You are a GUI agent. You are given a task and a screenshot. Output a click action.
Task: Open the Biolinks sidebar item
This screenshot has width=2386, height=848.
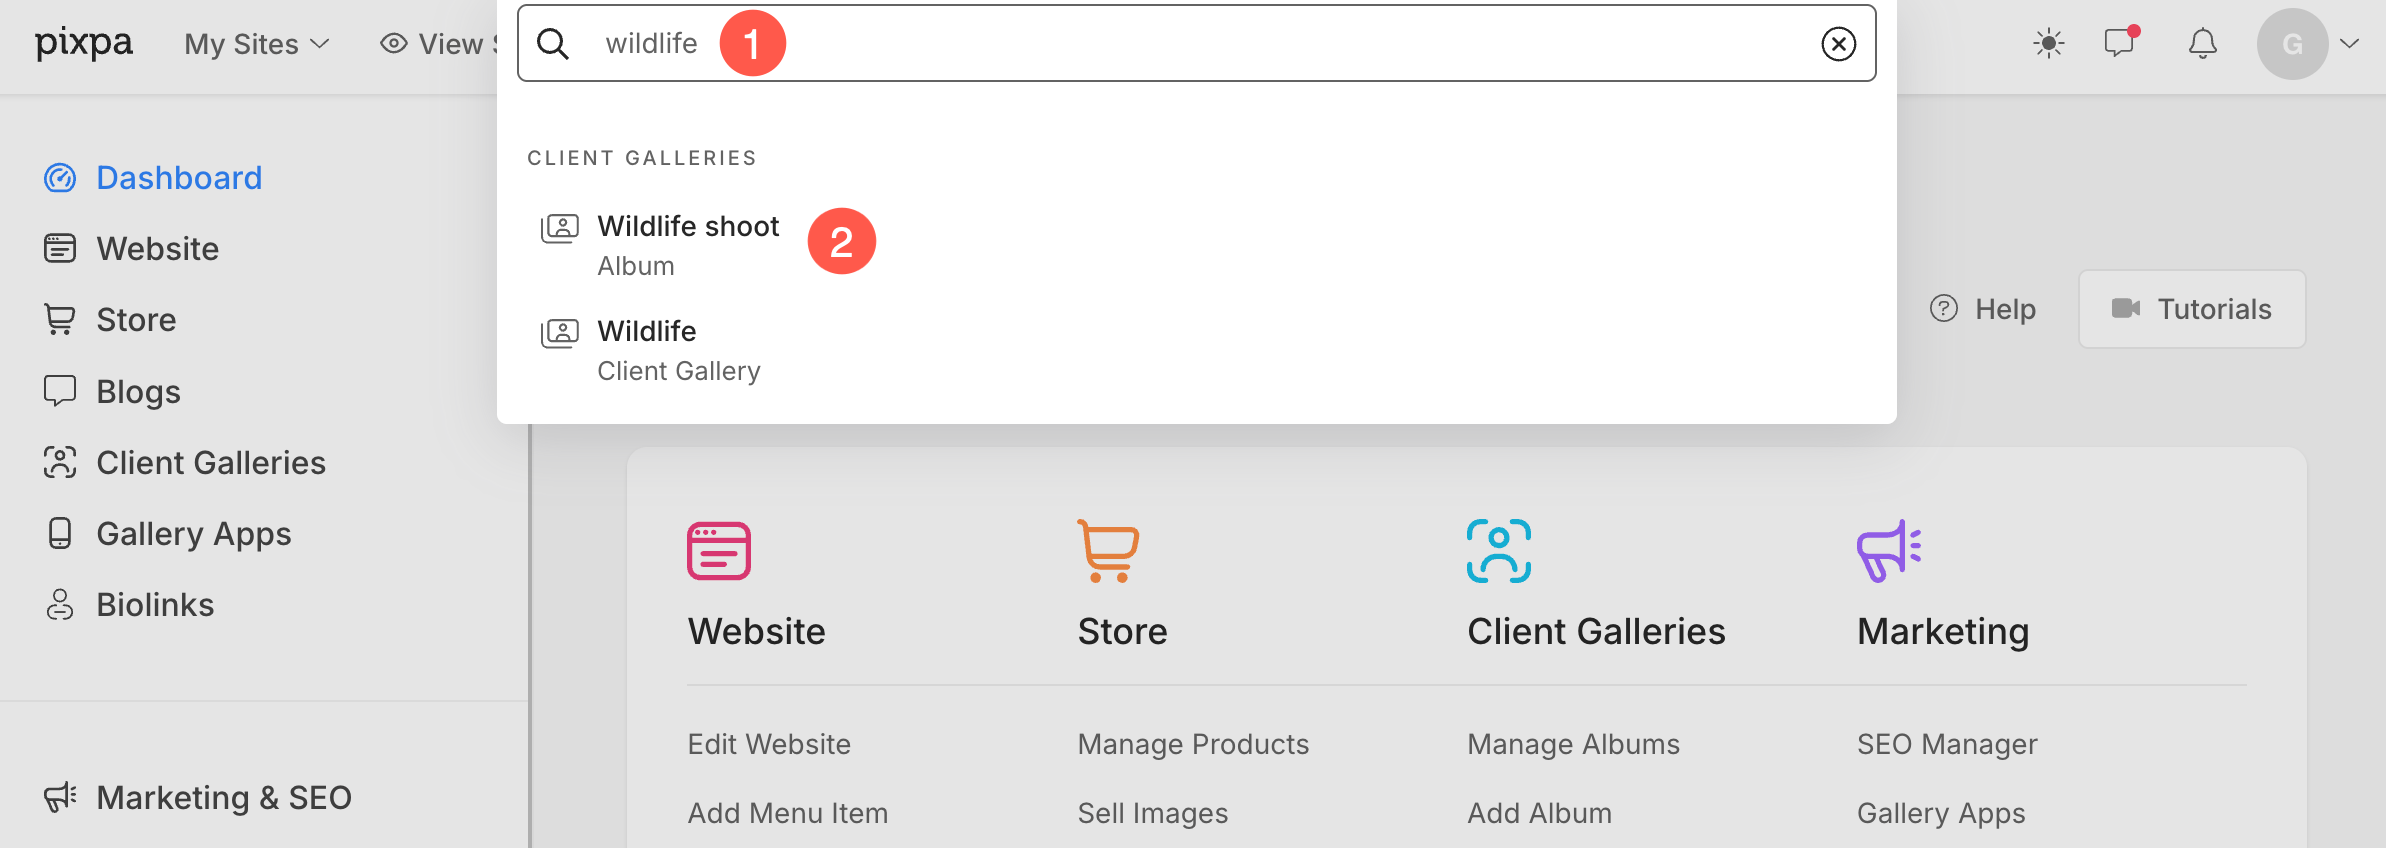155,605
